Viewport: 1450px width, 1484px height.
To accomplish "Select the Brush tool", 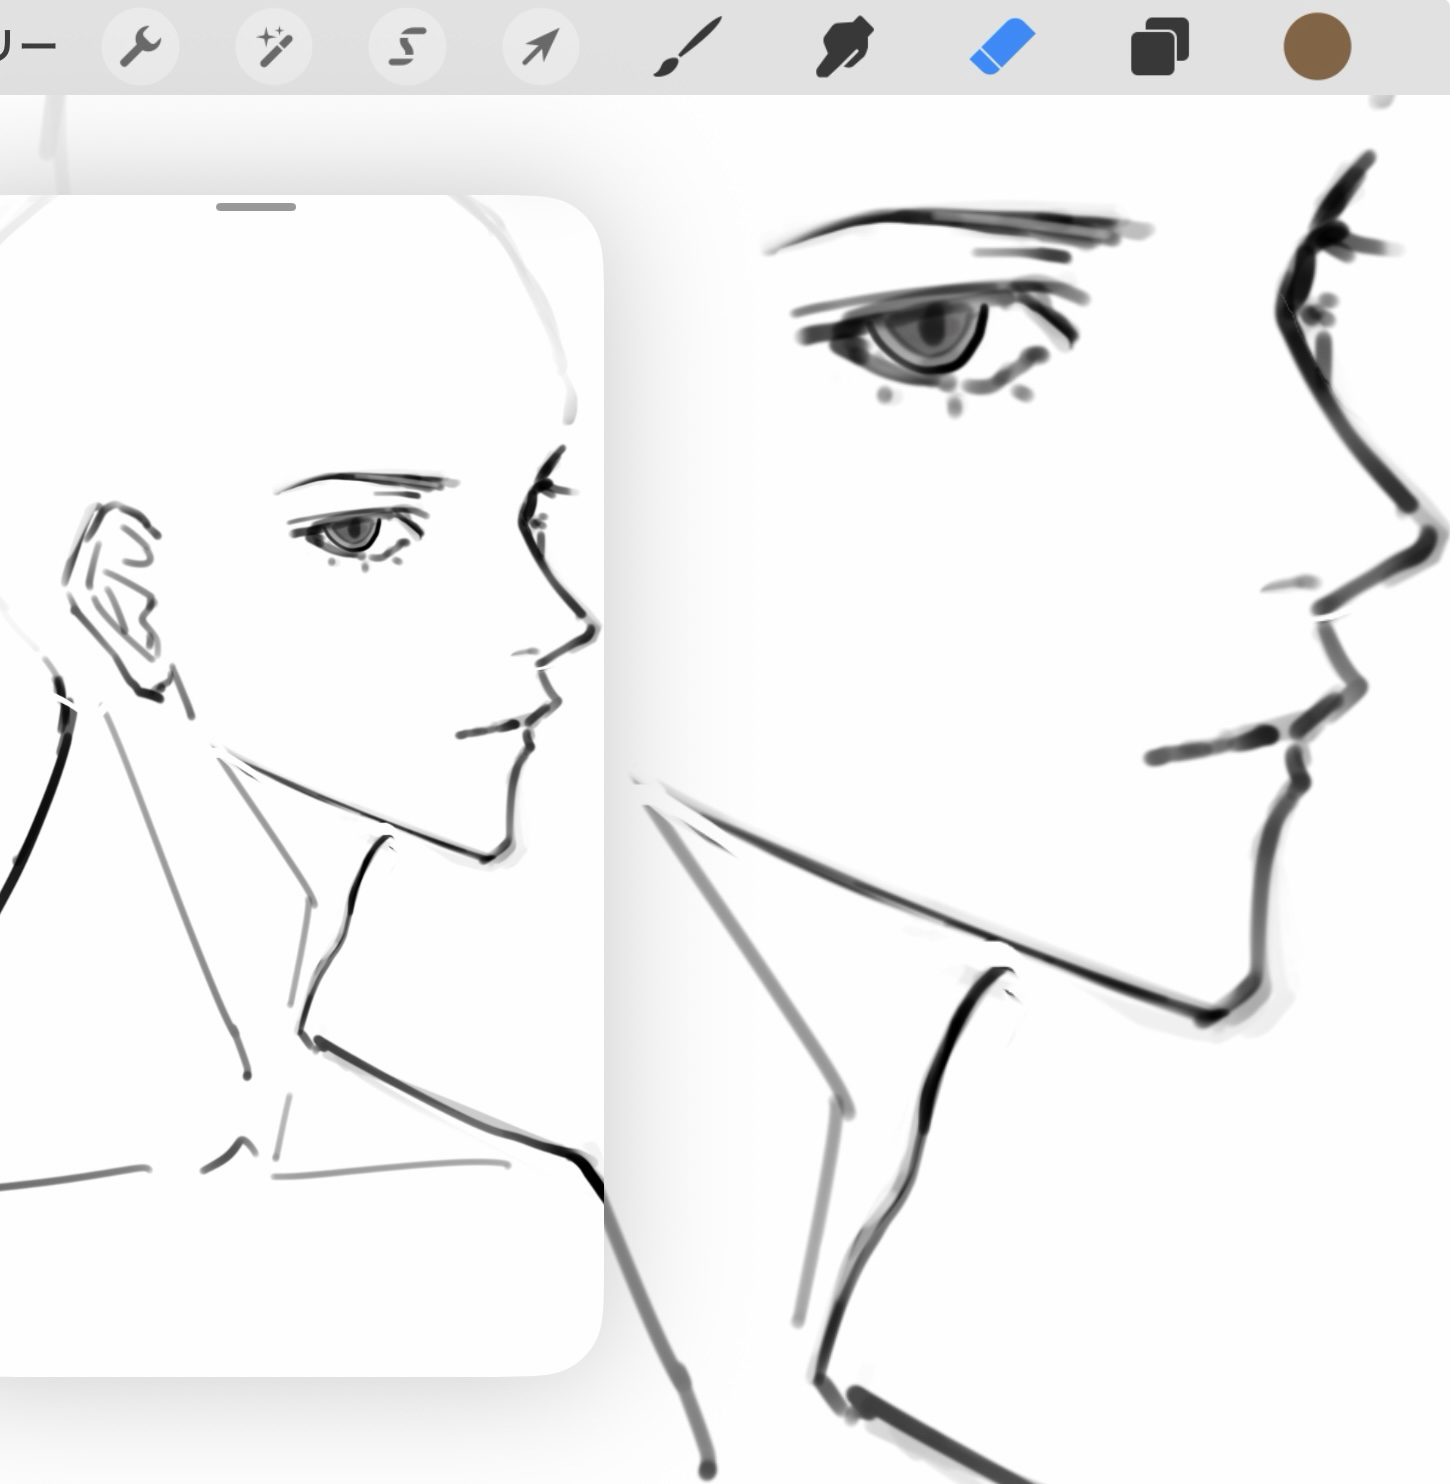I will tap(687, 47).
